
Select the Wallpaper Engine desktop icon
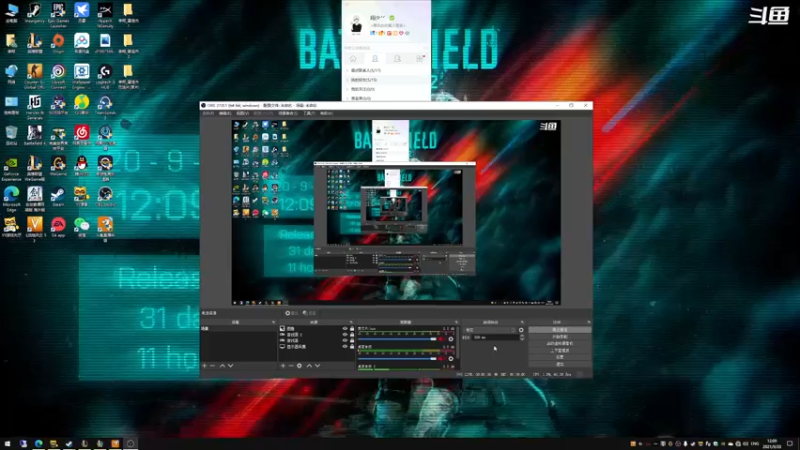click(82, 77)
